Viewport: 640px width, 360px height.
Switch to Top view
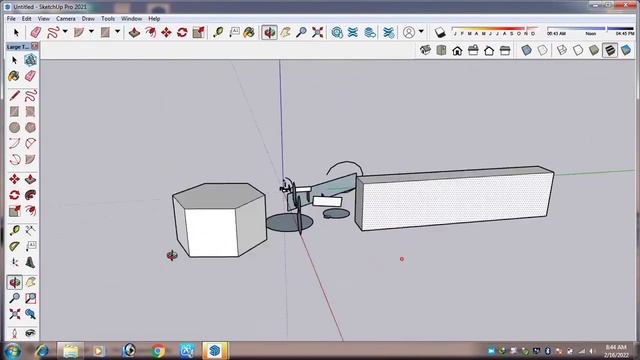pyautogui.click(x=441, y=50)
